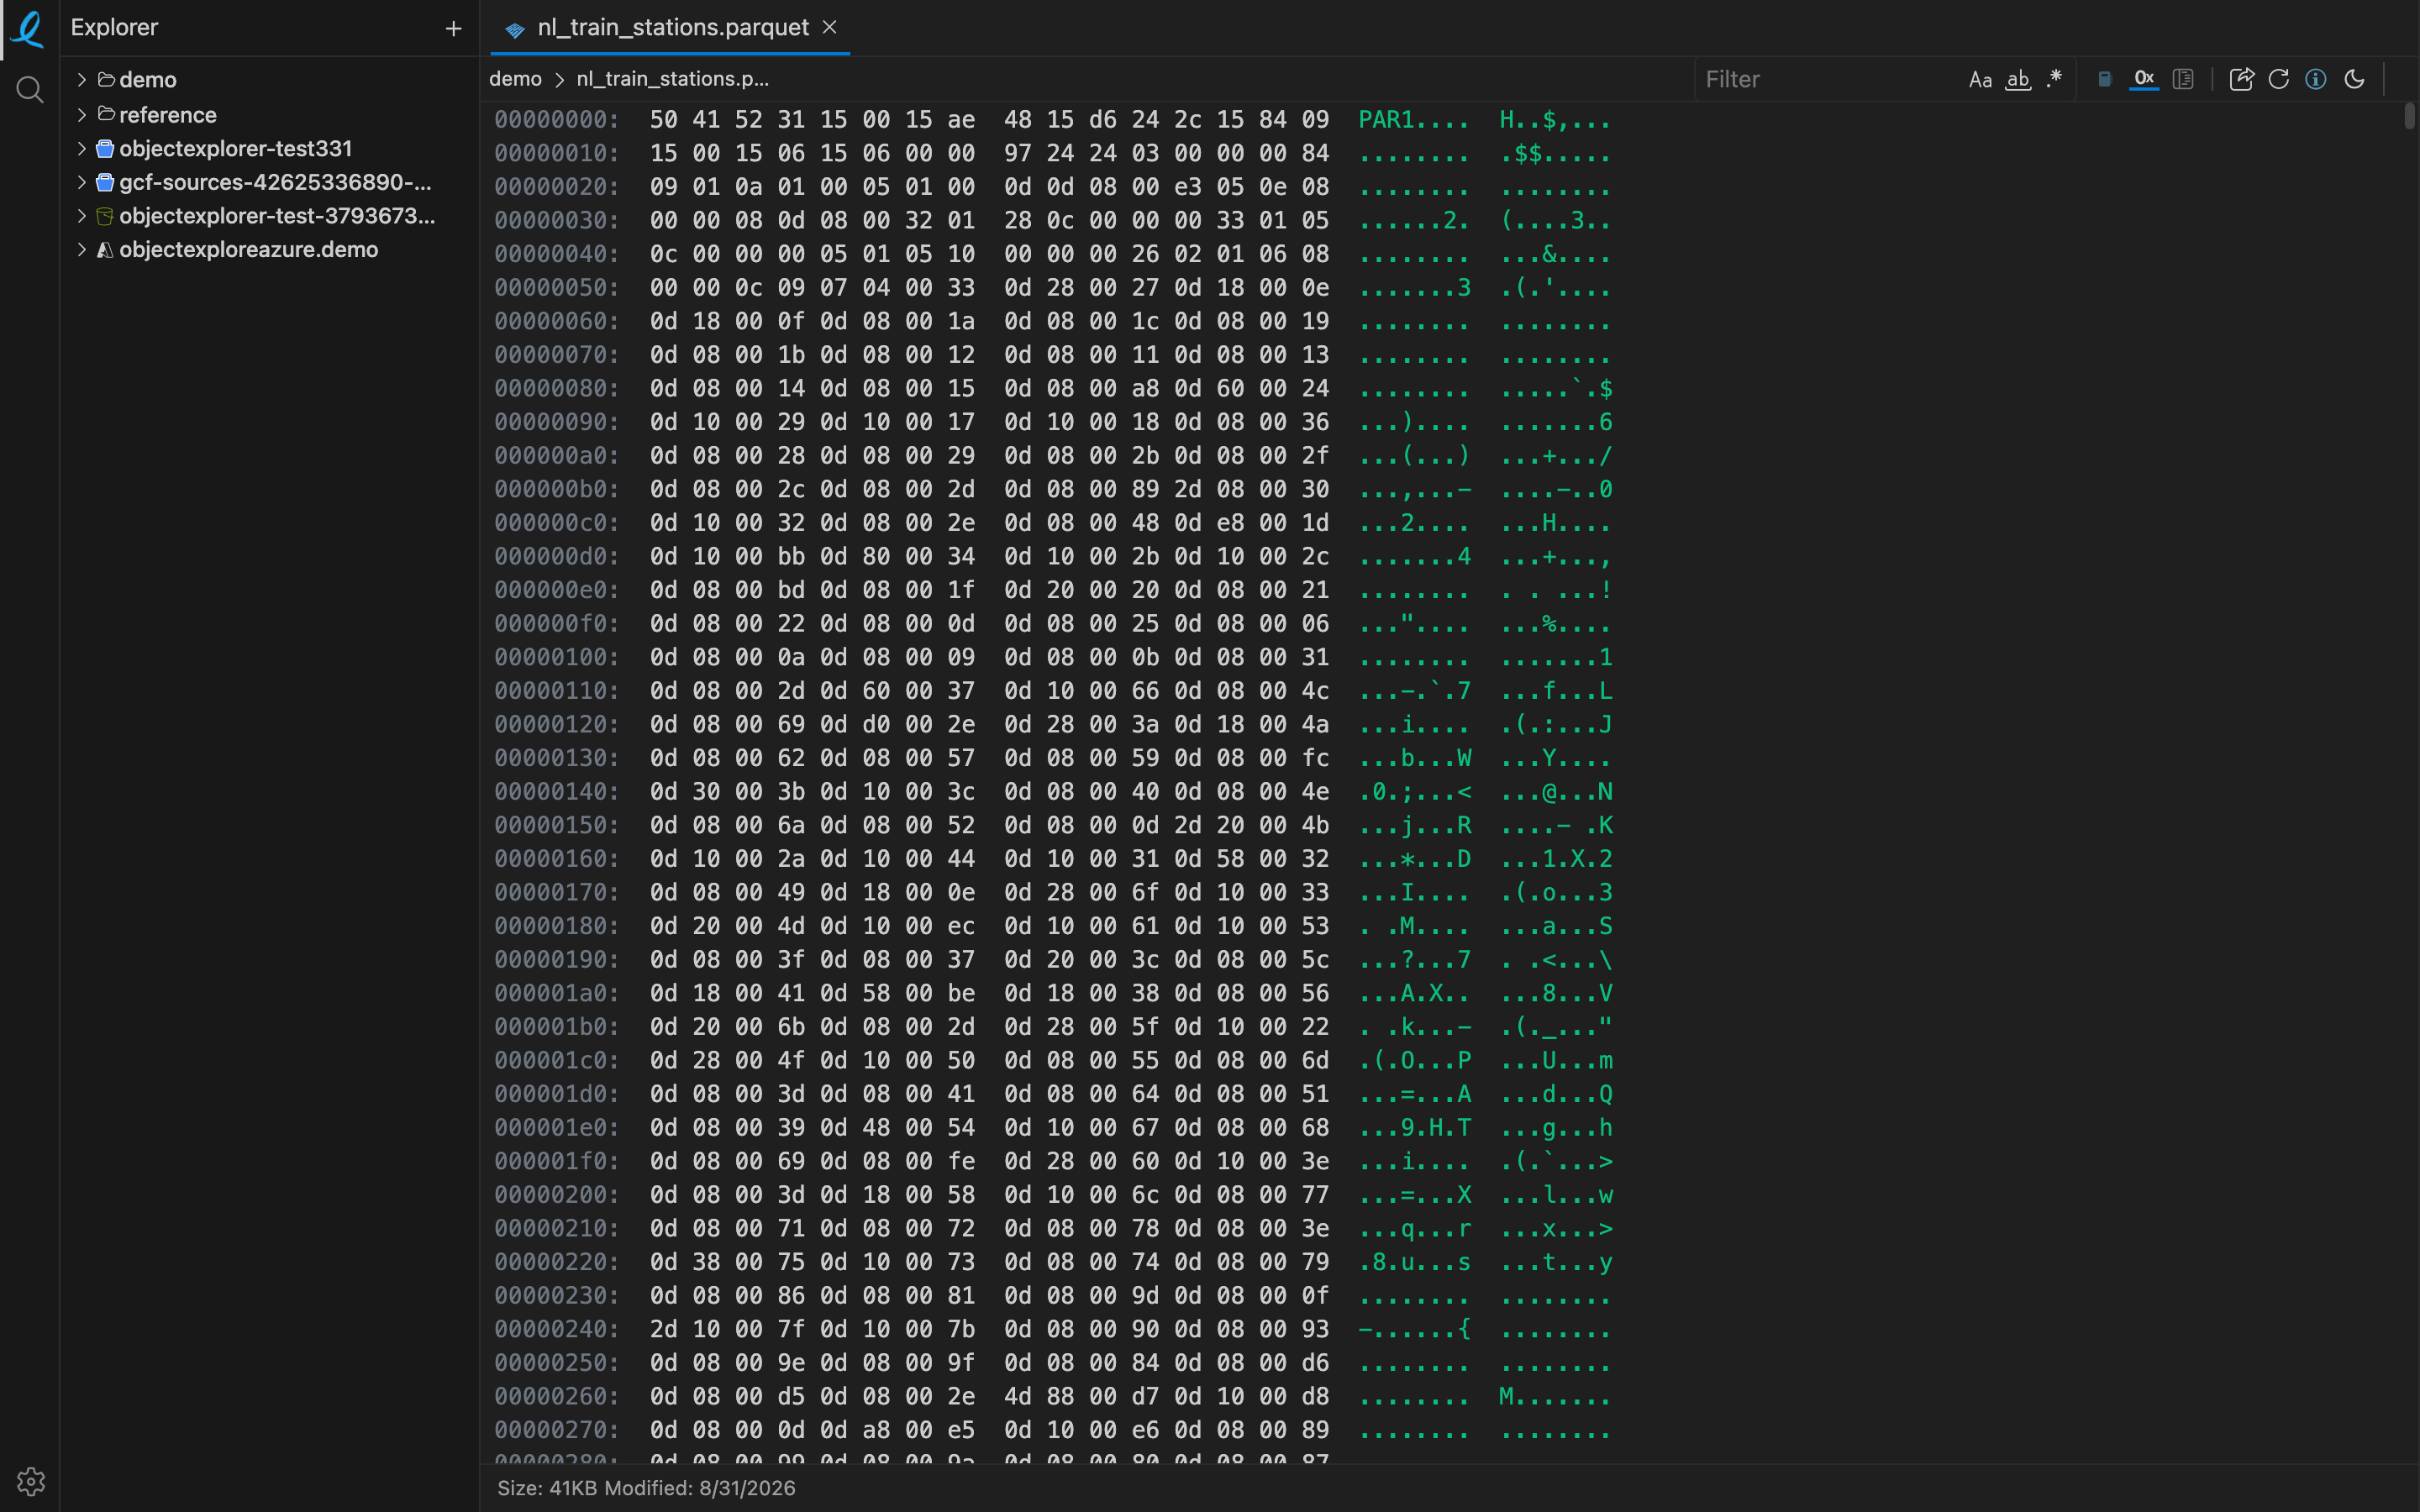Expand the reference folder

coord(82,114)
